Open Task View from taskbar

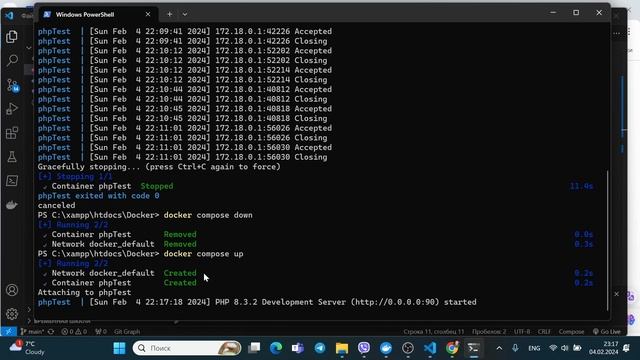254,348
